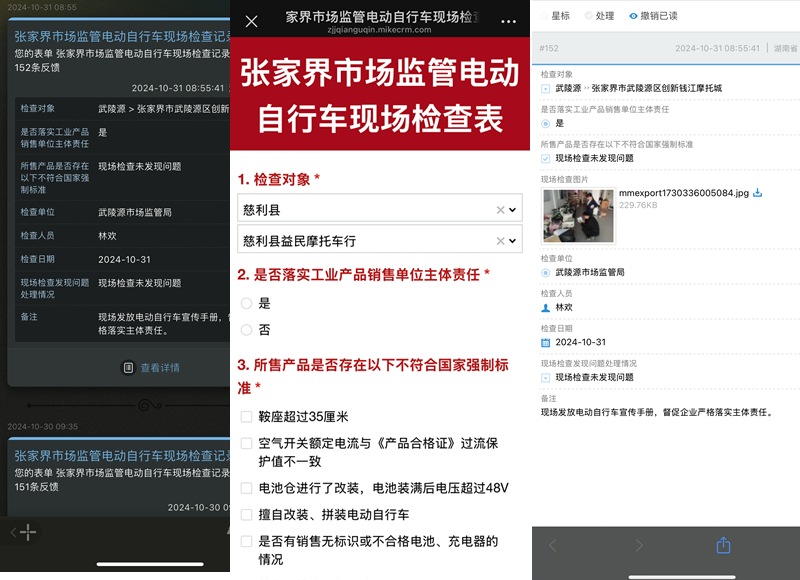Screen dimensions: 800x580
Task: Tap the back arrow in bottom bar
Action: (552, 545)
